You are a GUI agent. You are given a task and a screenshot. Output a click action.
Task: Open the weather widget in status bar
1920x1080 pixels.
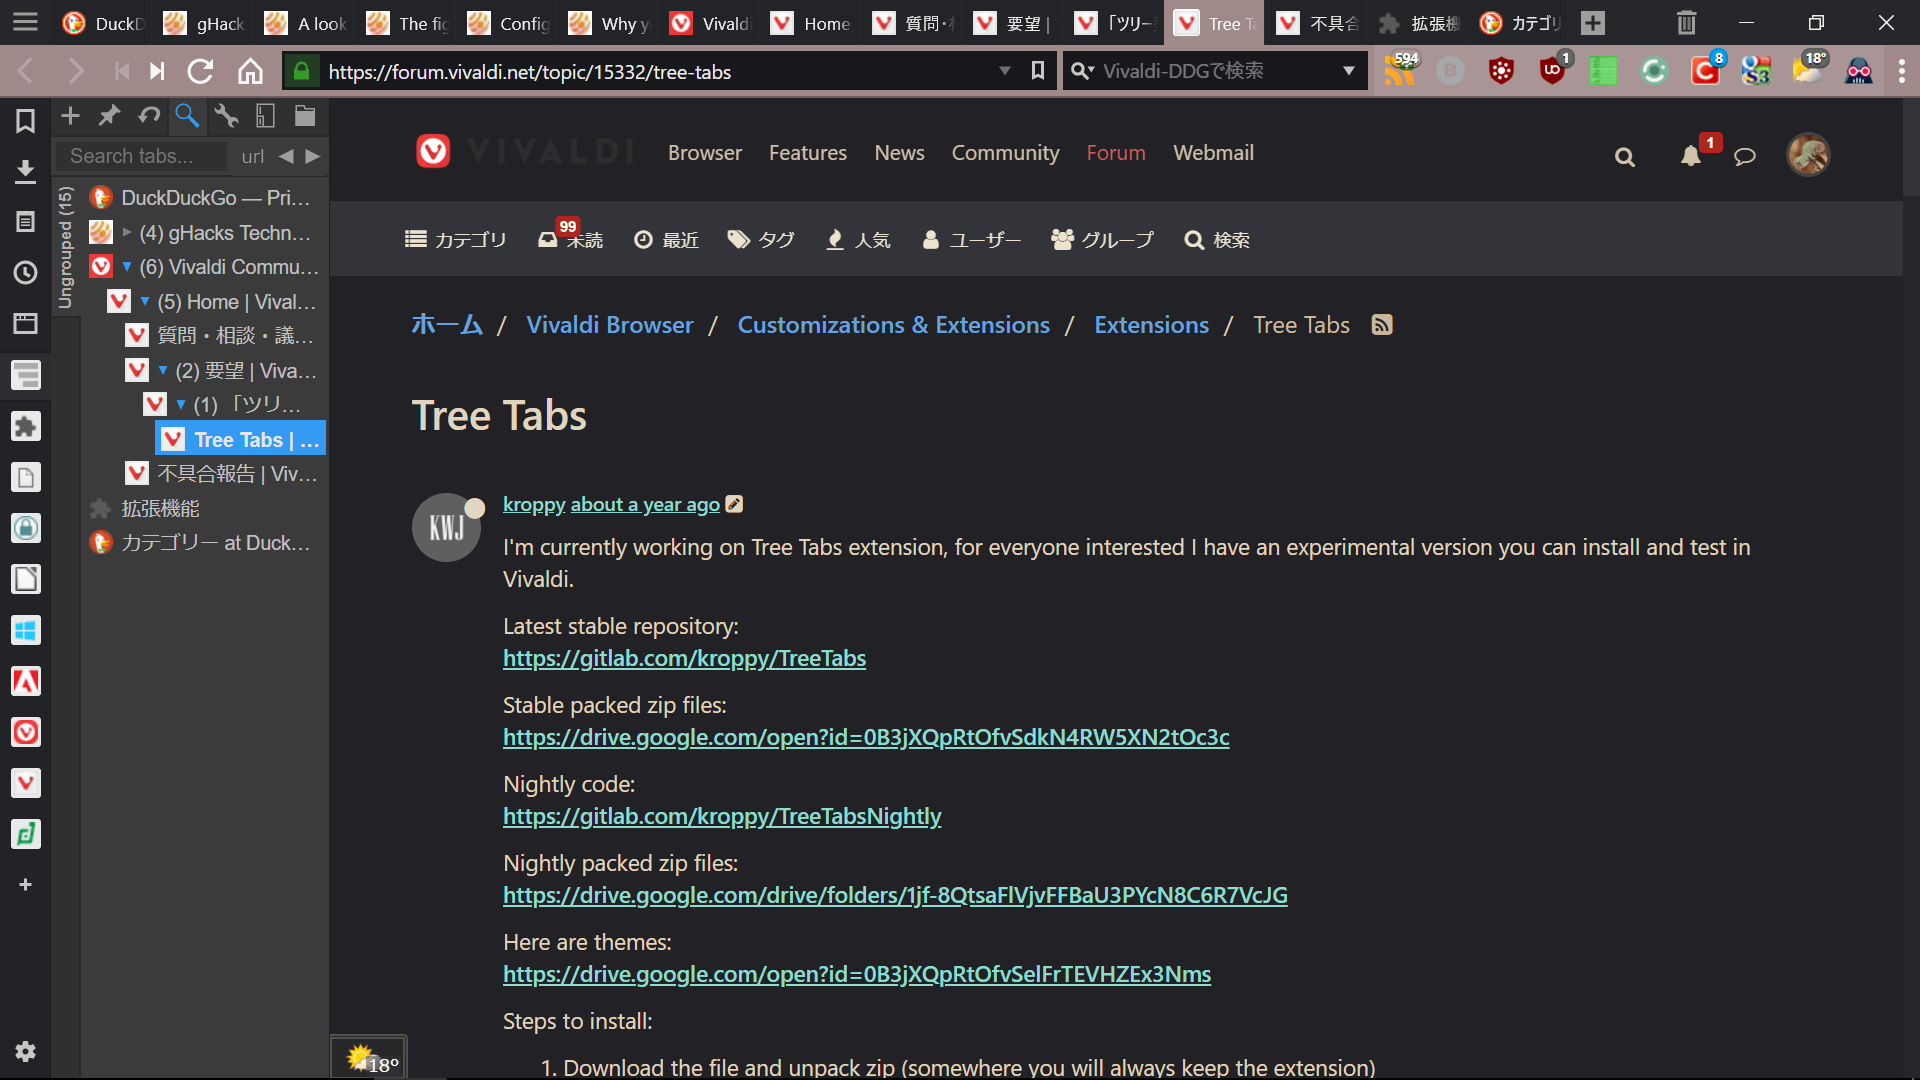coord(370,1058)
